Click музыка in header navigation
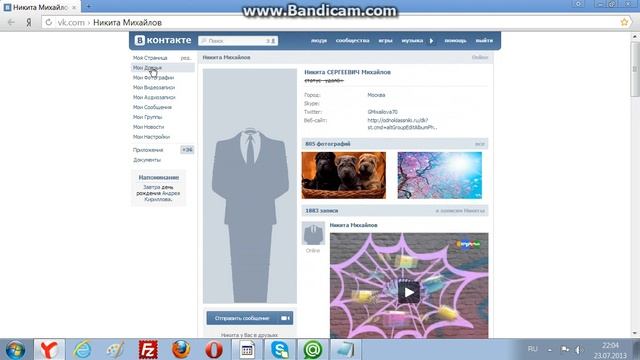Screen dimensions: 640x360 (412, 40)
